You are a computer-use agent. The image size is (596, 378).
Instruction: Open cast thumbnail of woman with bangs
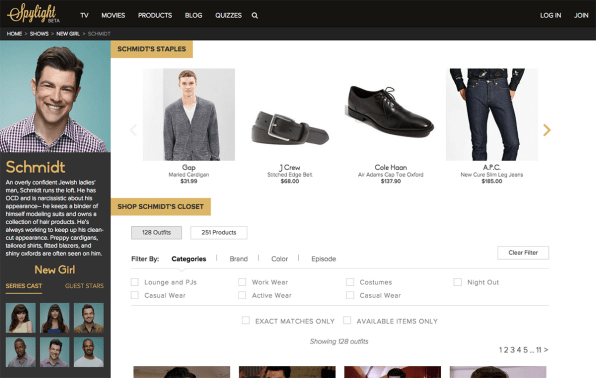pos(21,318)
